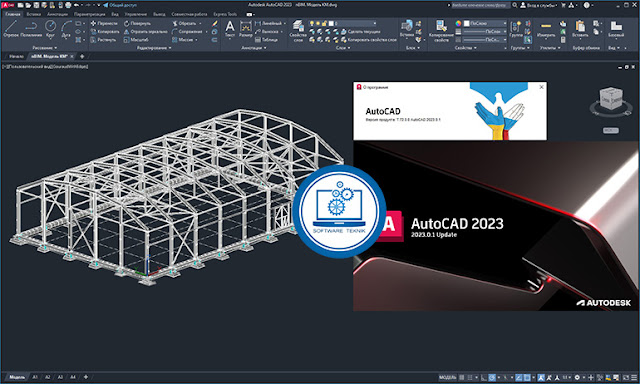The image size is (640, 384).
Task: Click the Erase tool in the Редактирование panel
Action: [215, 23]
